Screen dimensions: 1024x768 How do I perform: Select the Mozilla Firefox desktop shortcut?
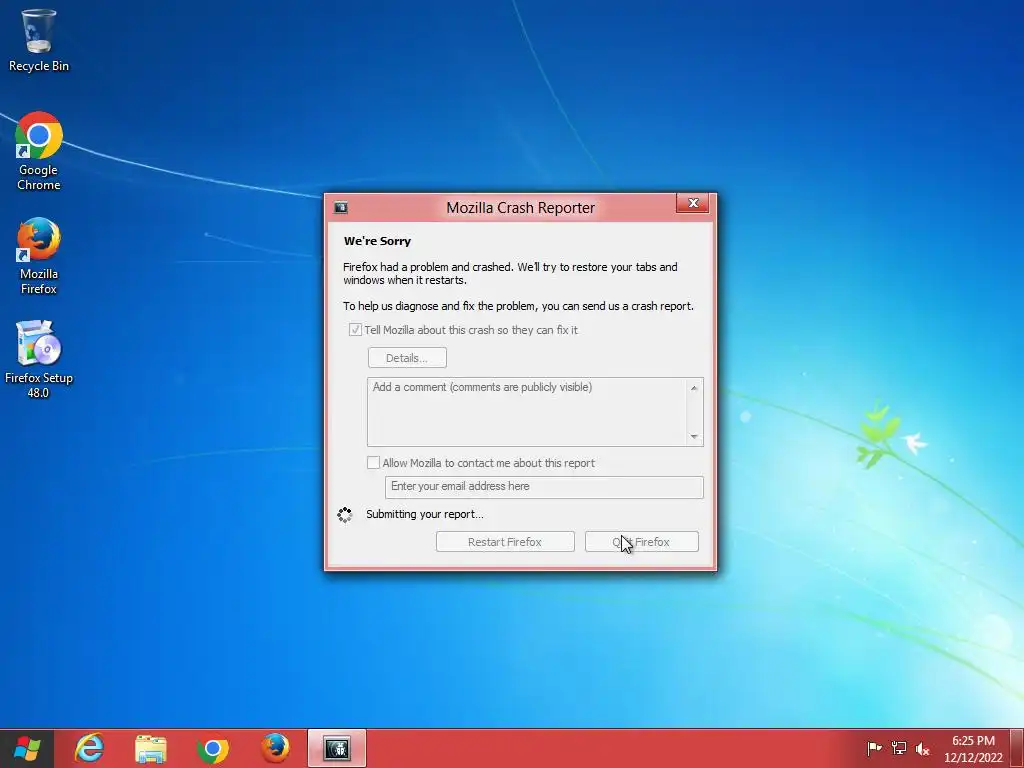pyautogui.click(x=39, y=256)
